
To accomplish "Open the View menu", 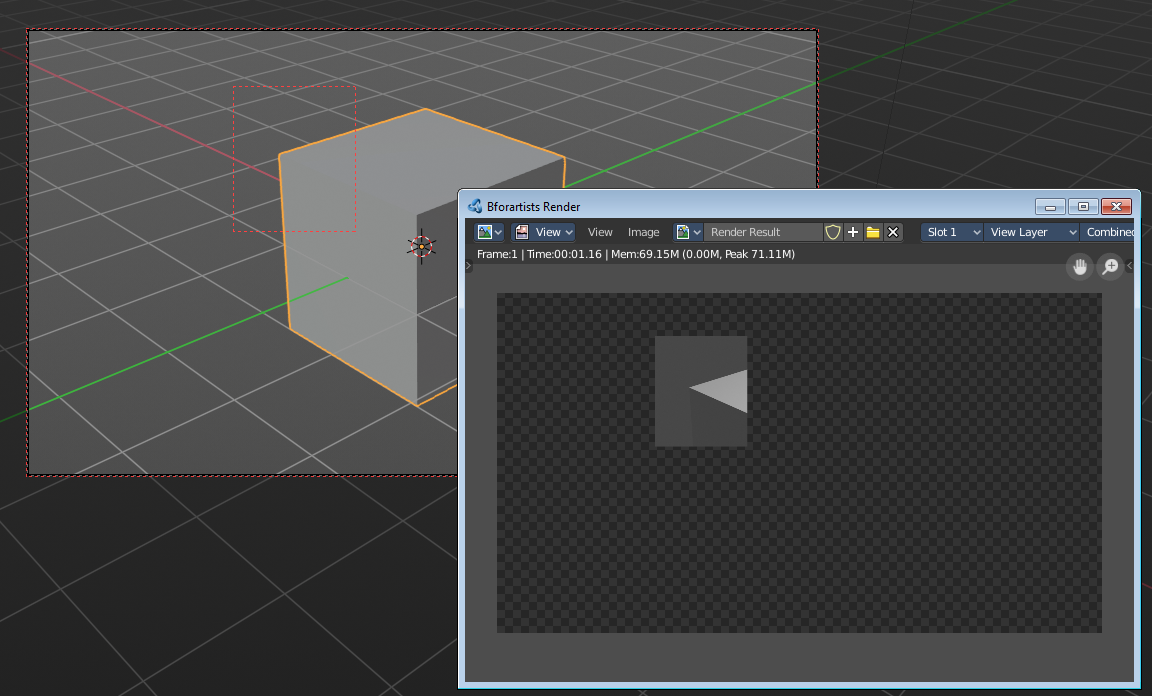I will (600, 232).
